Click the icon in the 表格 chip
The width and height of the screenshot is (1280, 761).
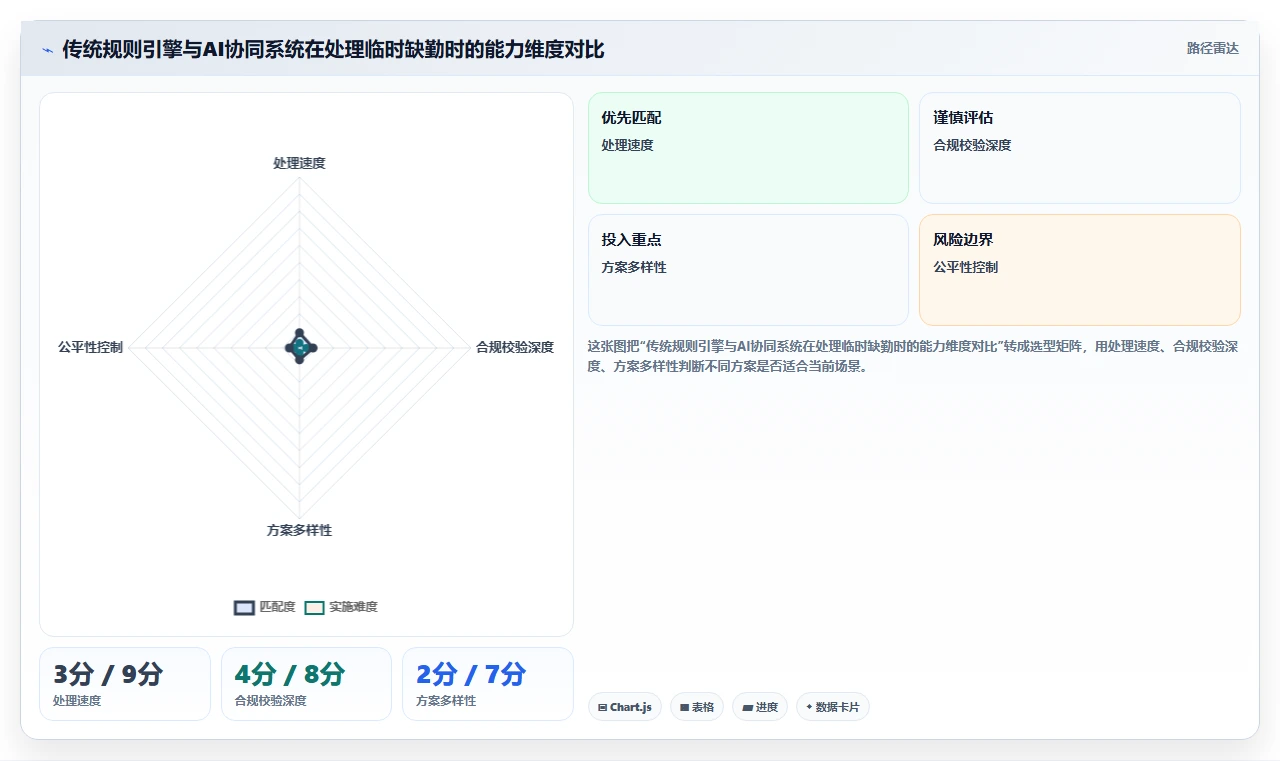pos(684,707)
